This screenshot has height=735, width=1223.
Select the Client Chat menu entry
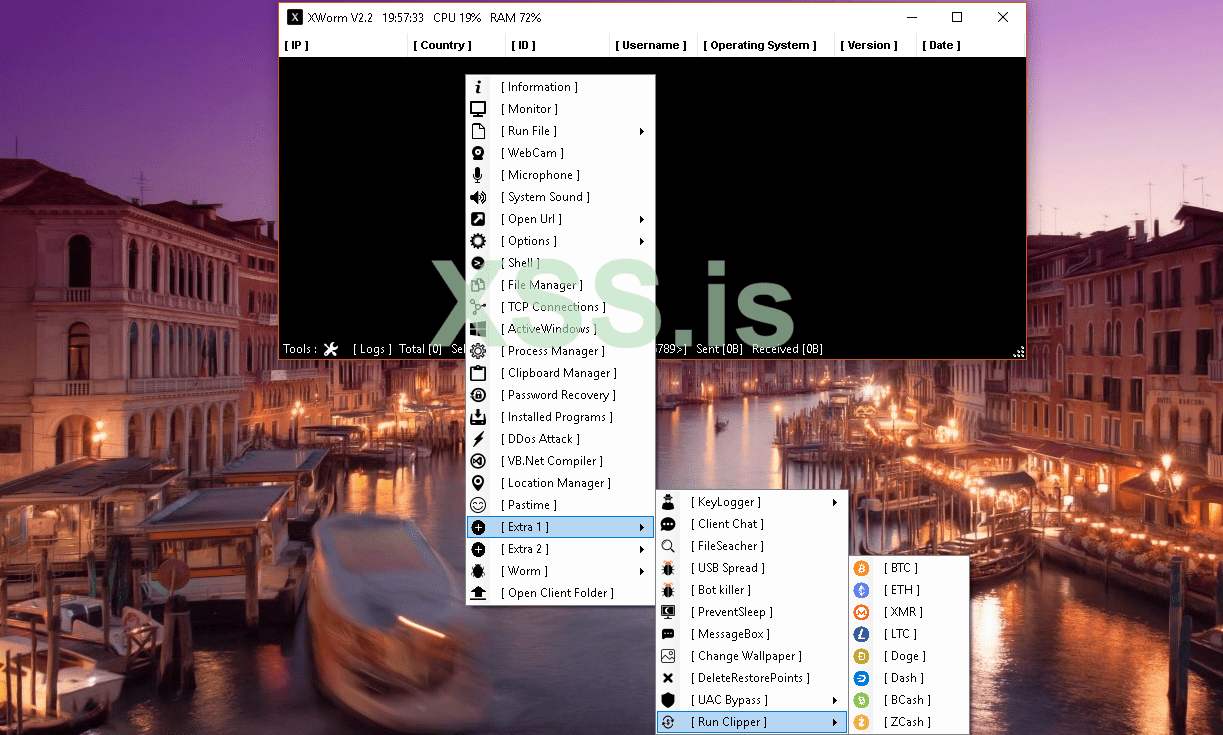pos(730,524)
